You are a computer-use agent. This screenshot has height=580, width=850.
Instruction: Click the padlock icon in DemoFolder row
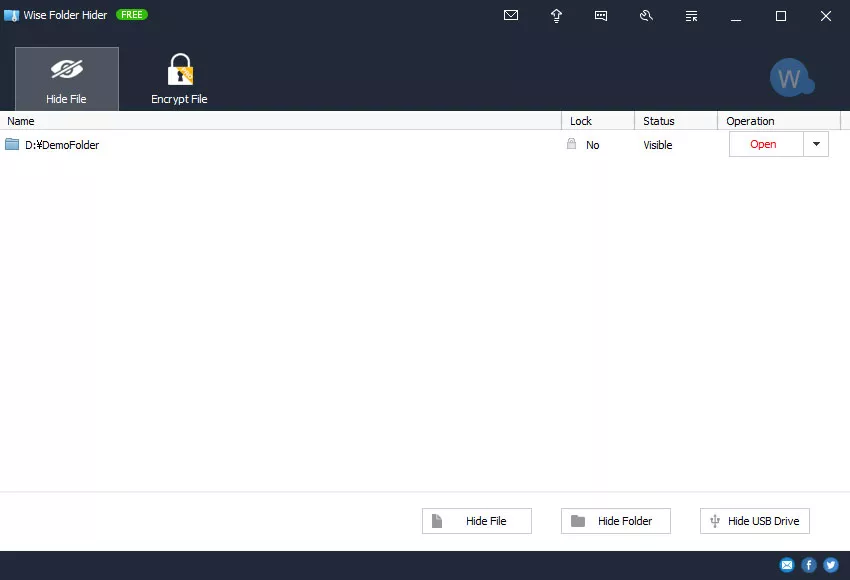point(571,144)
